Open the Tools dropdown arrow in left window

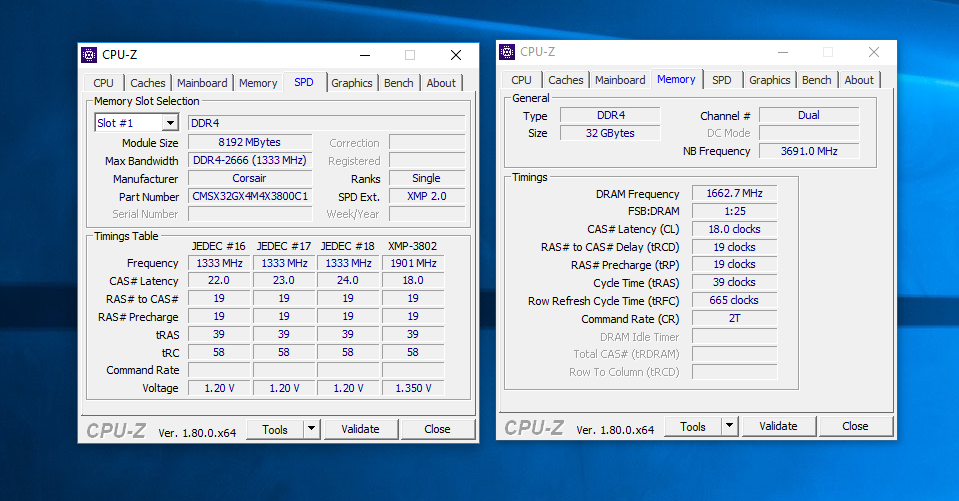311,429
